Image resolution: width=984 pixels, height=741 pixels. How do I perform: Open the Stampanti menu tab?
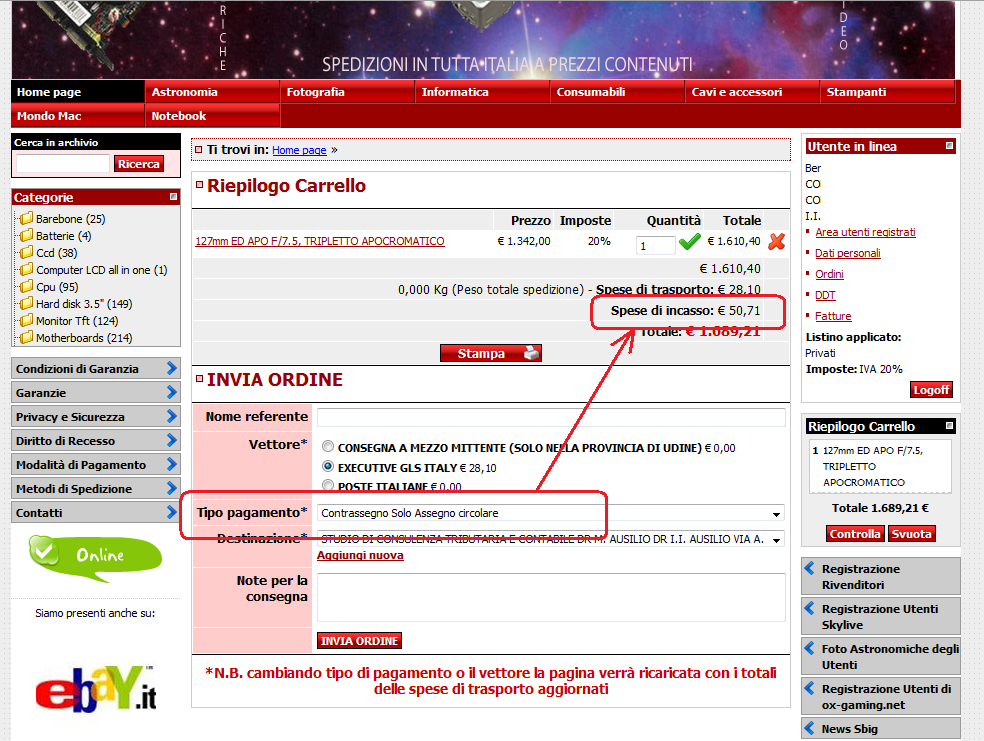pos(887,92)
